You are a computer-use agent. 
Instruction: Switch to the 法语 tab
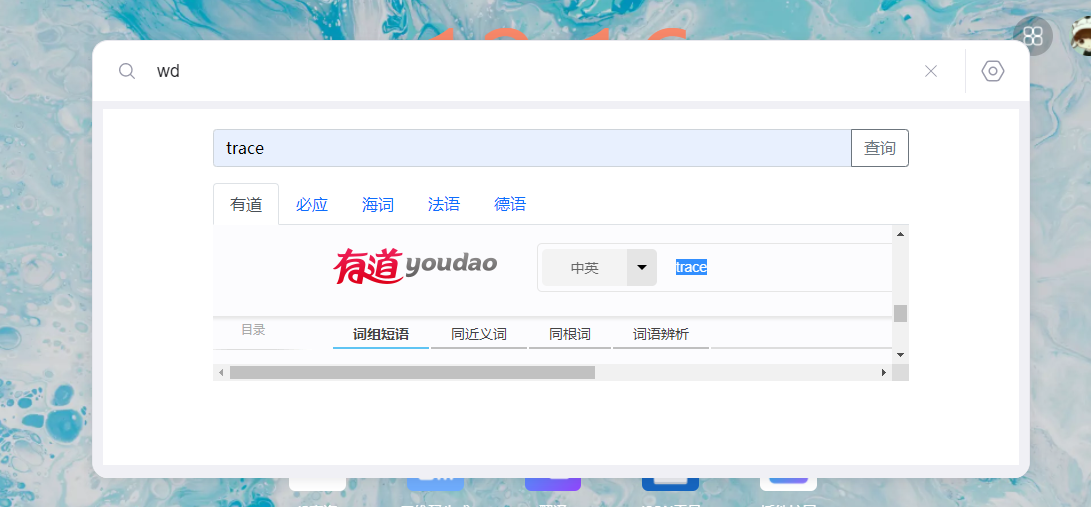tap(444, 204)
